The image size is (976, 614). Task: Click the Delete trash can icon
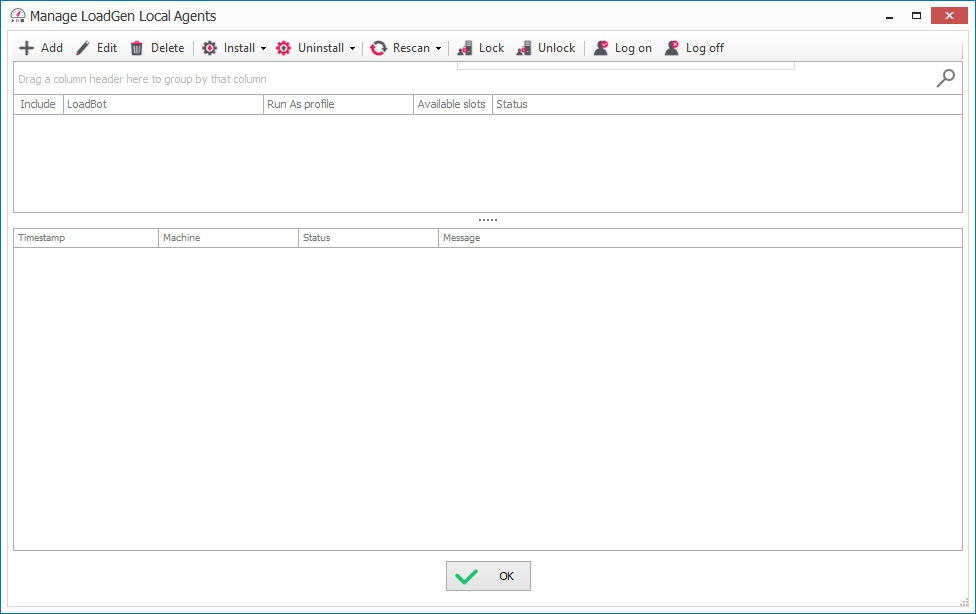(x=137, y=48)
